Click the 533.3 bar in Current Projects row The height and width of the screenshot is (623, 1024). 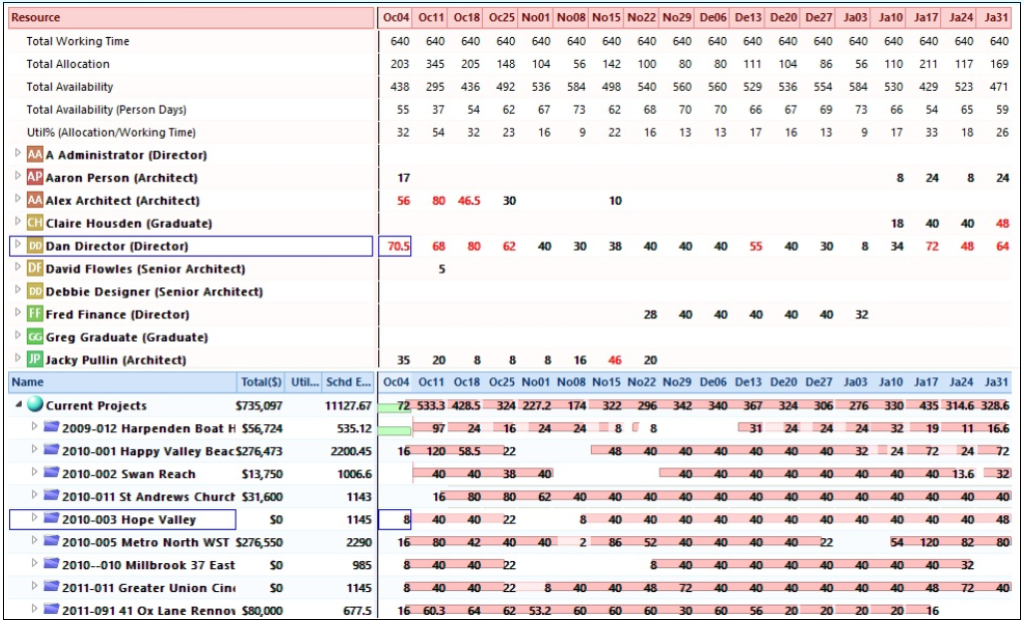pyautogui.click(x=431, y=406)
